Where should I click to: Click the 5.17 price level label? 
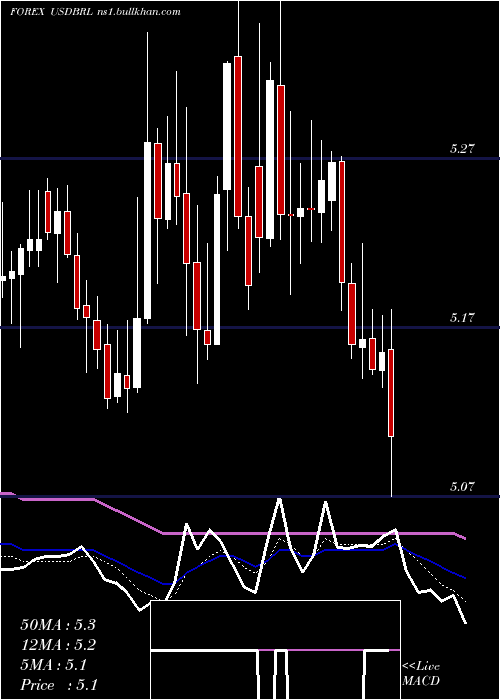click(462, 318)
